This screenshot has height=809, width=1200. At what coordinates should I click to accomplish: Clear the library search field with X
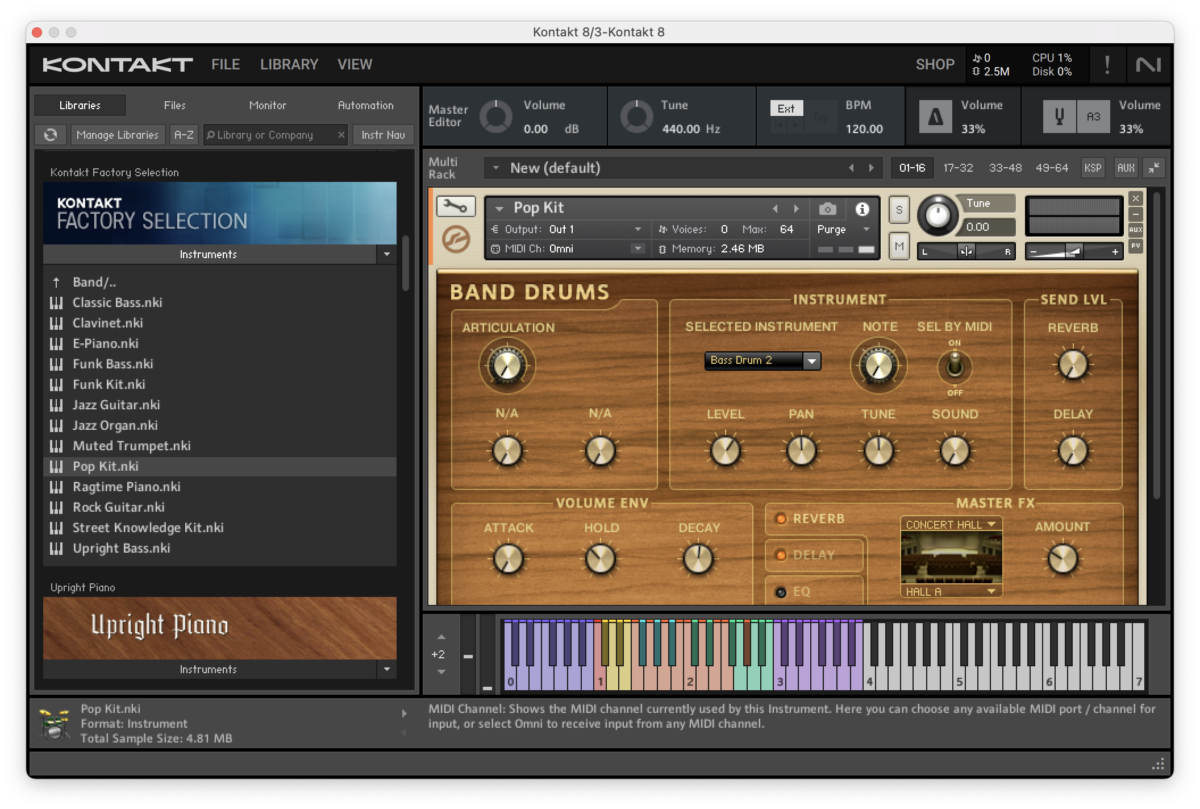pyautogui.click(x=341, y=135)
